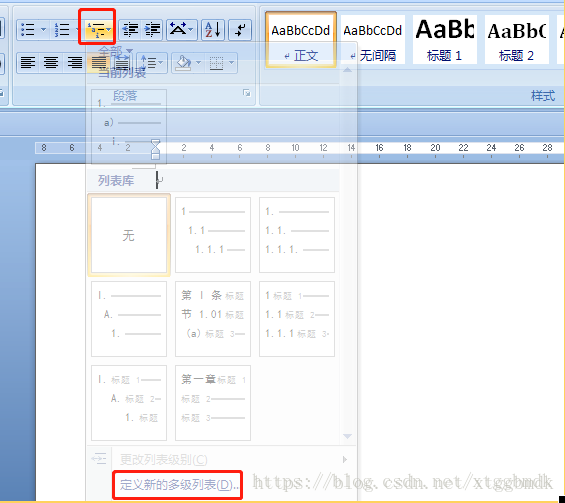Open the Shading color dropdown arrow
565x503 pixels.
click(x=199, y=63)
